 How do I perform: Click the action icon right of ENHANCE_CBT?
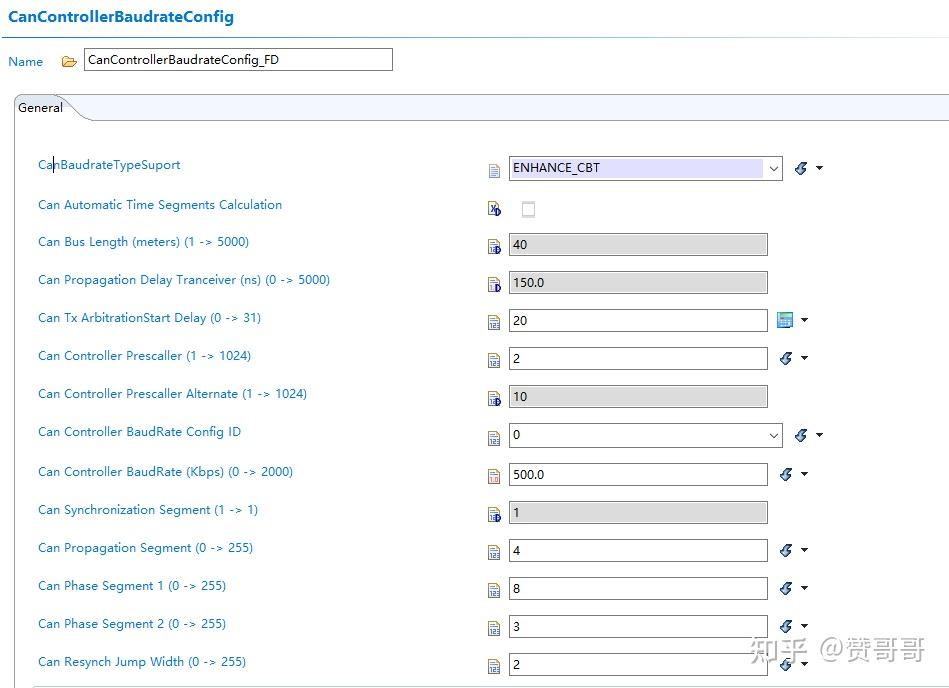[x=801, y=168]
